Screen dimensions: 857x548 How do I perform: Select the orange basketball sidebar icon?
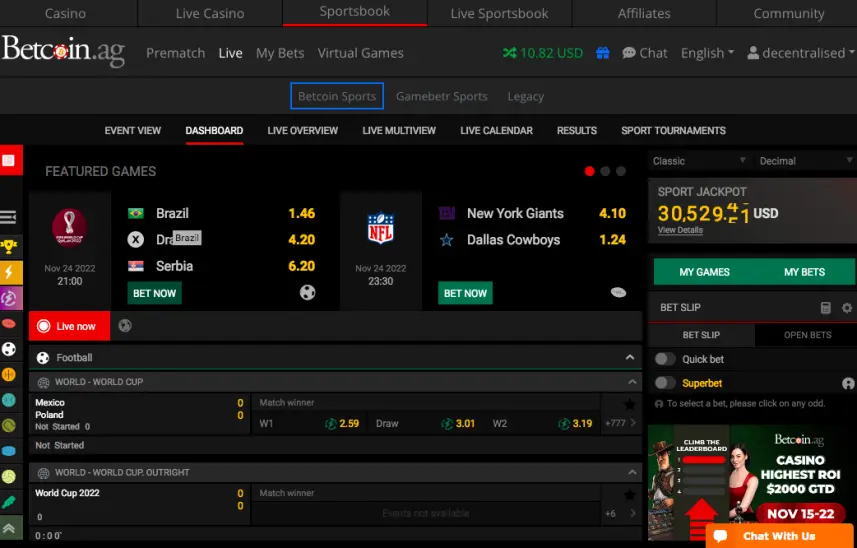pos(9,375)
